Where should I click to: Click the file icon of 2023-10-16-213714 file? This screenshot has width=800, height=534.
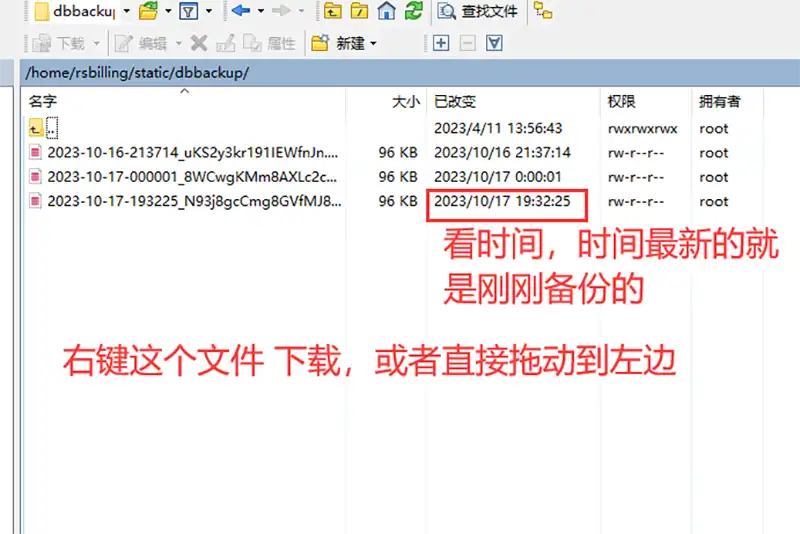click(x=35, y=152)
